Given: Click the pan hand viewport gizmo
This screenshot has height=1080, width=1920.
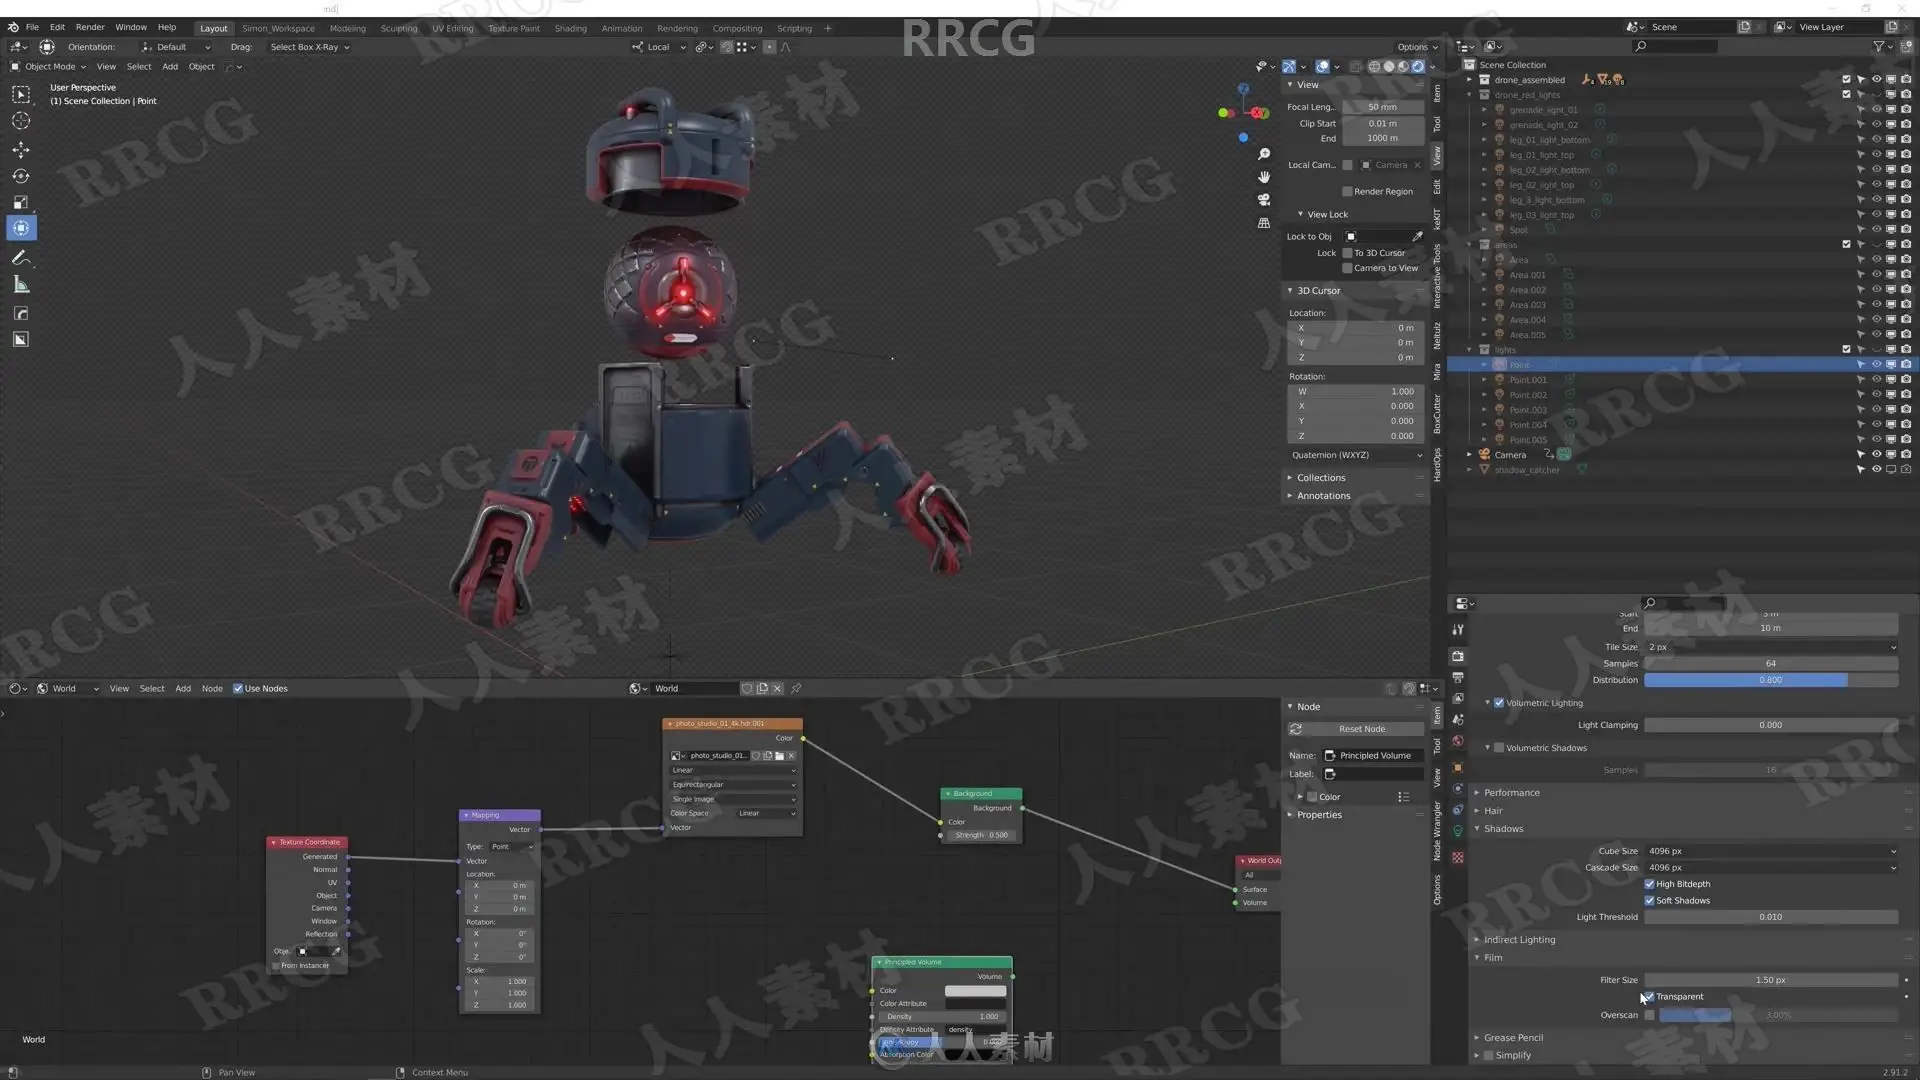Looking at the screenshot, I should pos(1264,177).
